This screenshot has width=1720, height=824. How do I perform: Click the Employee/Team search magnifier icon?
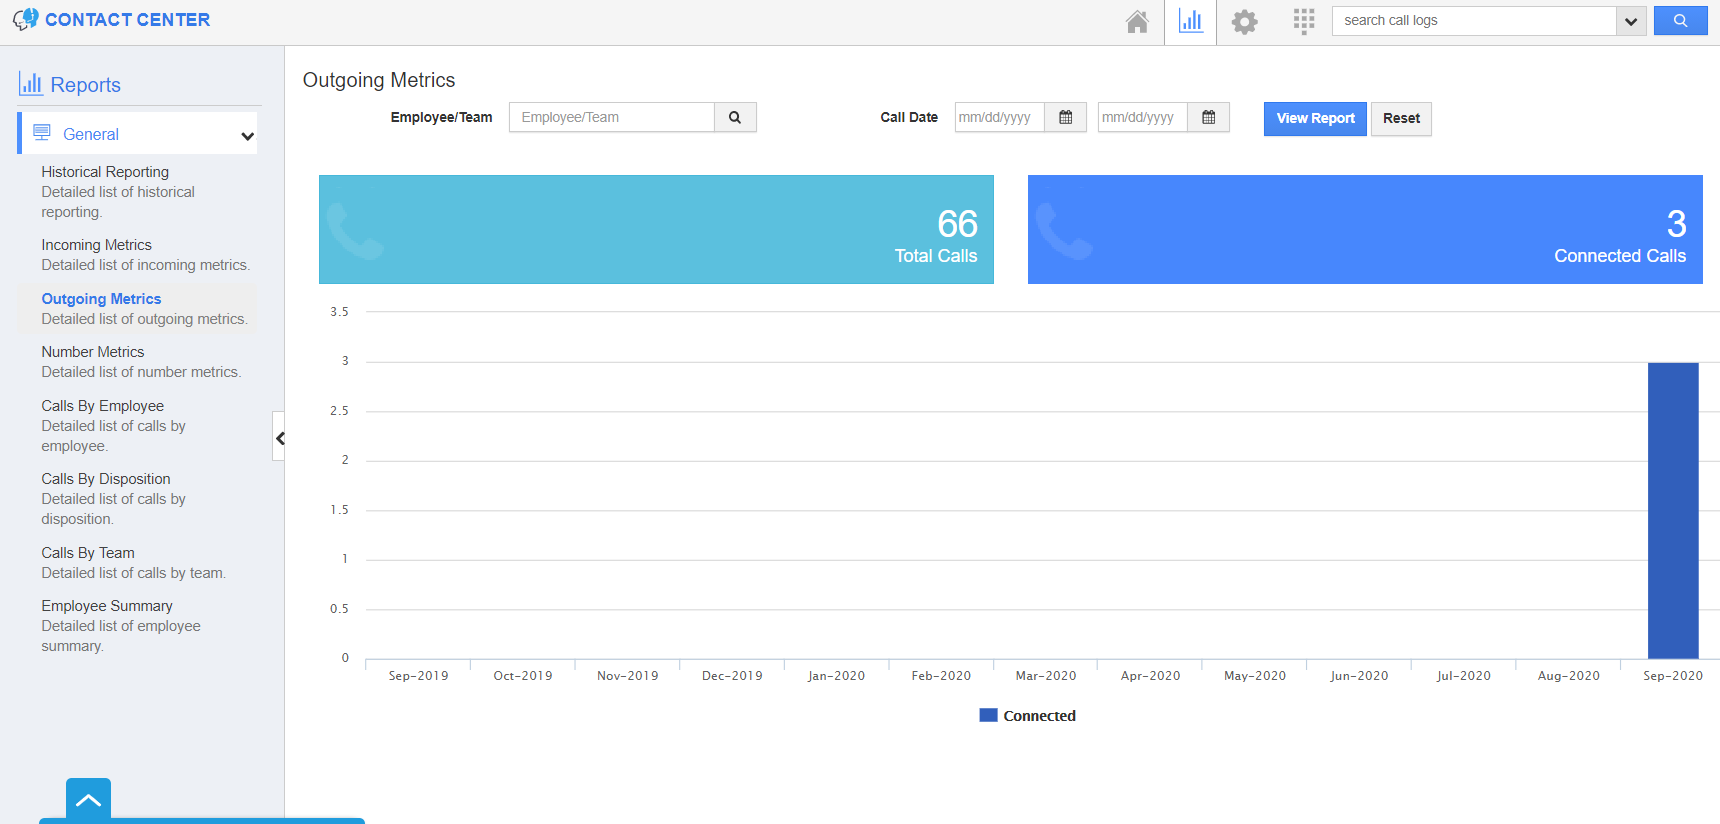(x=735, y=117)
